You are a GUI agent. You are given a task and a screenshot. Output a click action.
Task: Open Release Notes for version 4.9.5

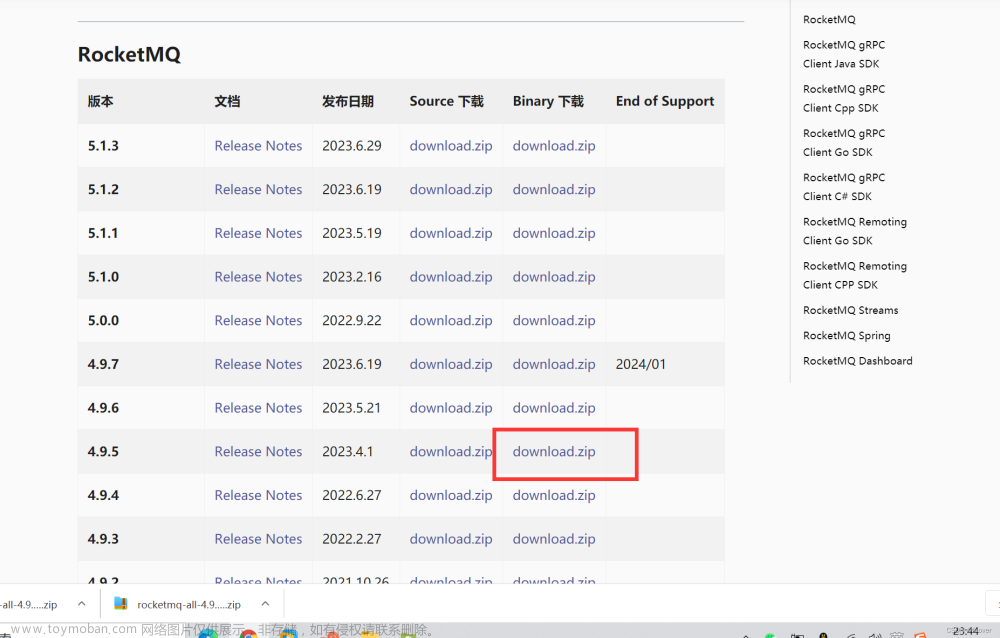tap(258, 452)
